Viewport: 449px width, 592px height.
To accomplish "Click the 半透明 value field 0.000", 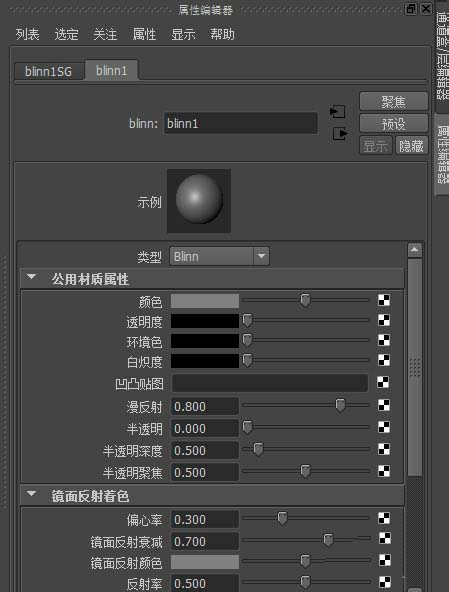I will [x=205, y=429].
